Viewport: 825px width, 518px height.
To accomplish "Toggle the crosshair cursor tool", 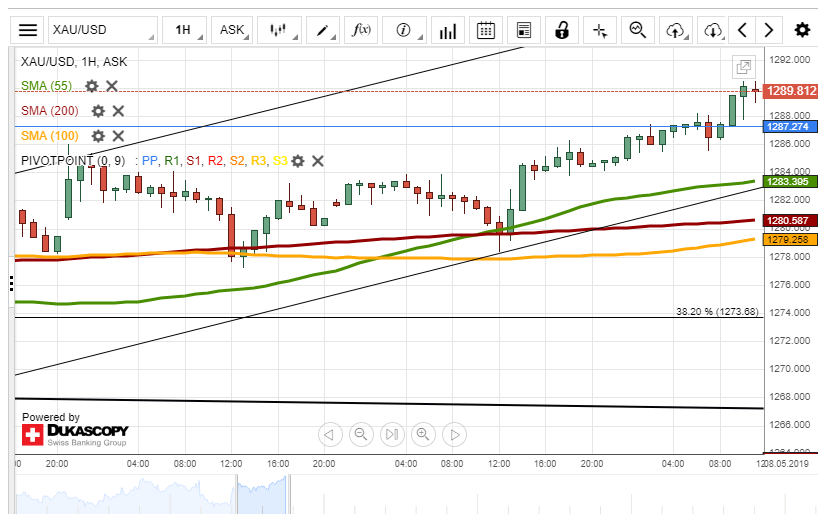I will point(600,30).
